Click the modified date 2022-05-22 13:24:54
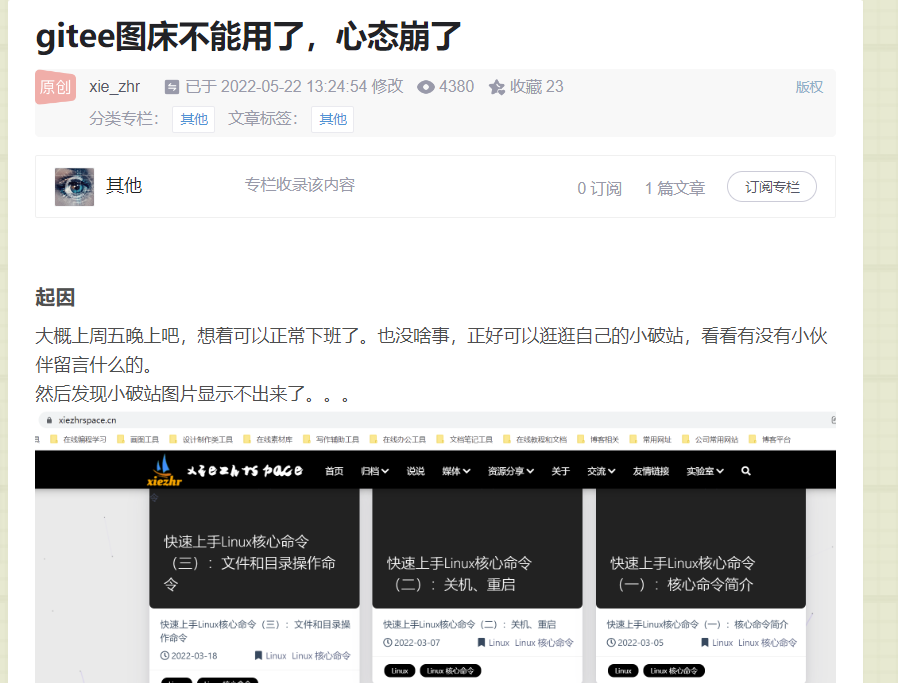The width and height of the screenshot is (898, 683). pos(294,86)
